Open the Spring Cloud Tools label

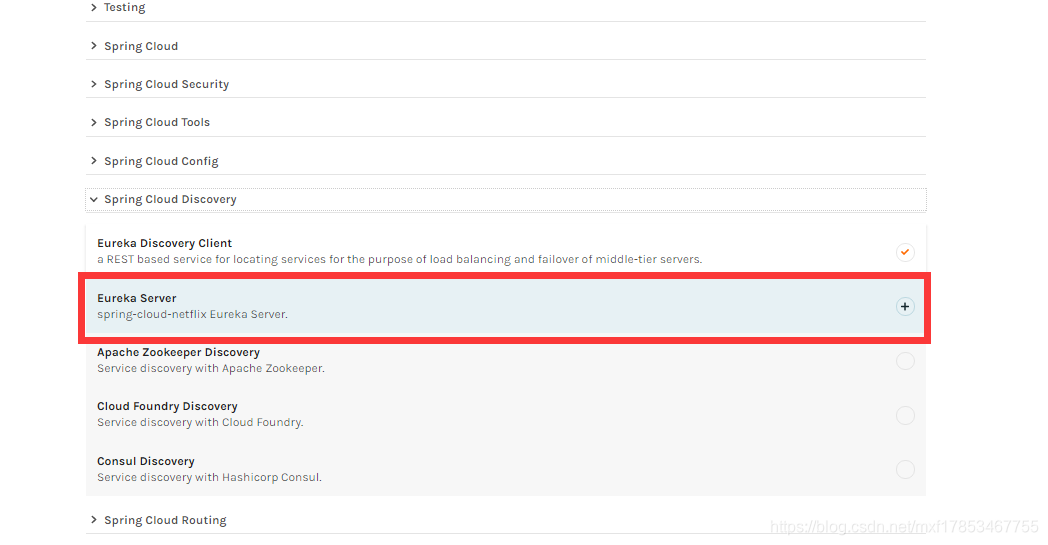pos(157,122)
